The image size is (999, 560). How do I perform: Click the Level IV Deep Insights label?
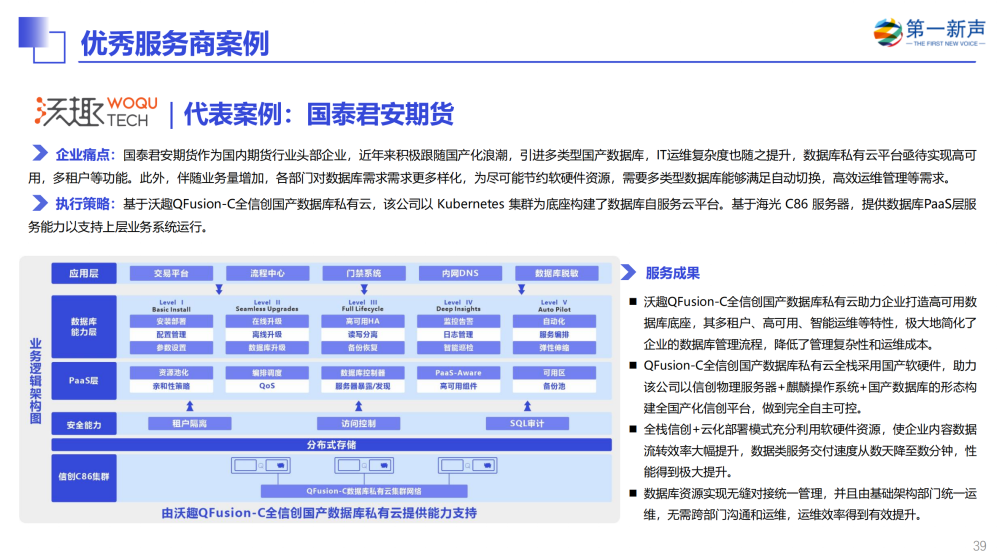pyautogui.click(x=459, y=306)
